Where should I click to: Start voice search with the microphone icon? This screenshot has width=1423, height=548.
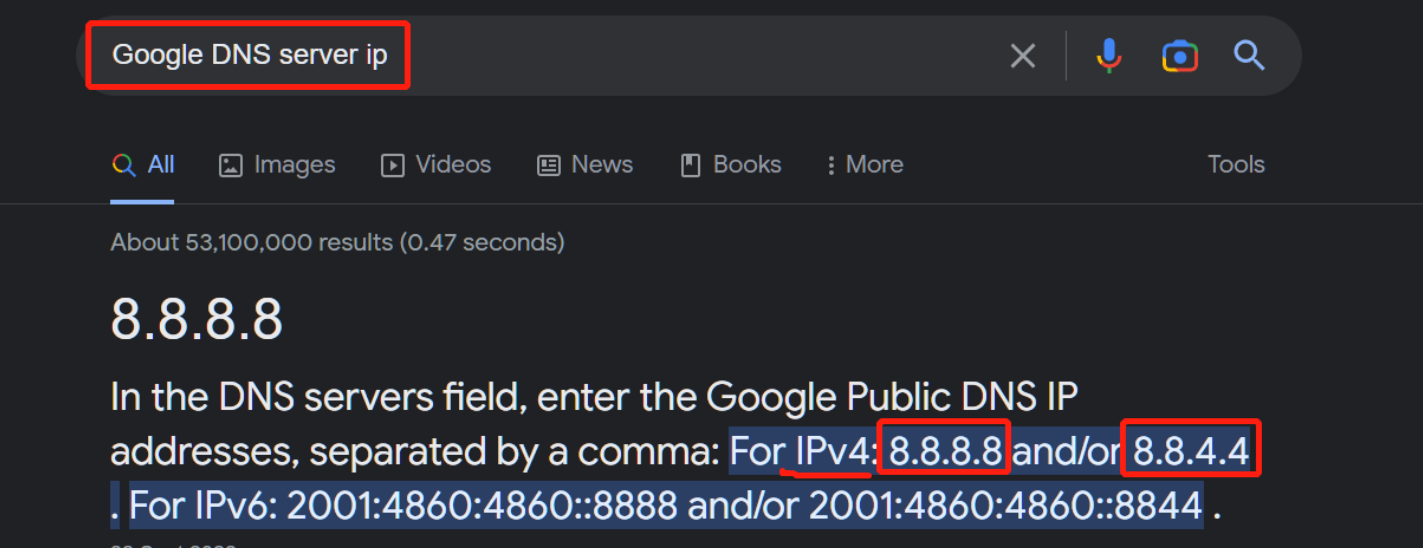1108,56
